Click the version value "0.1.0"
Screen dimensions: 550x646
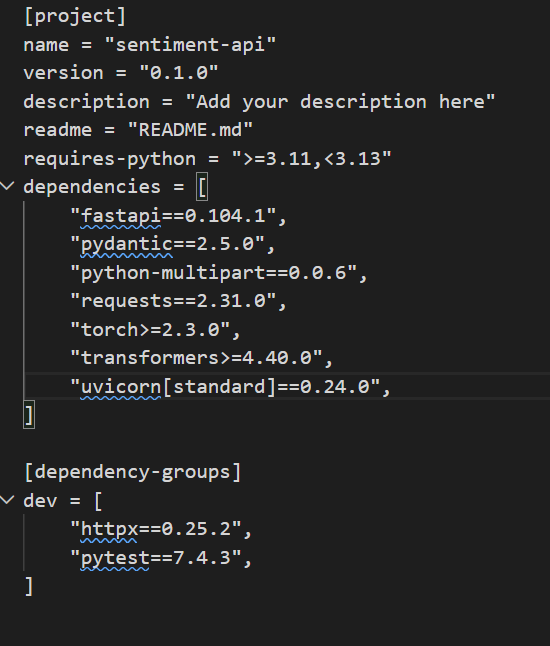coord(179,73)
